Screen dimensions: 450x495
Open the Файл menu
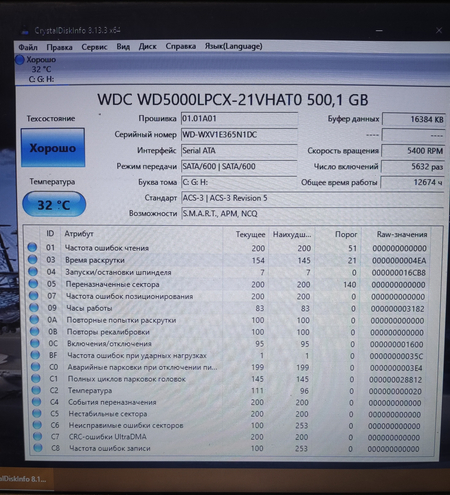tap(28, 47)
